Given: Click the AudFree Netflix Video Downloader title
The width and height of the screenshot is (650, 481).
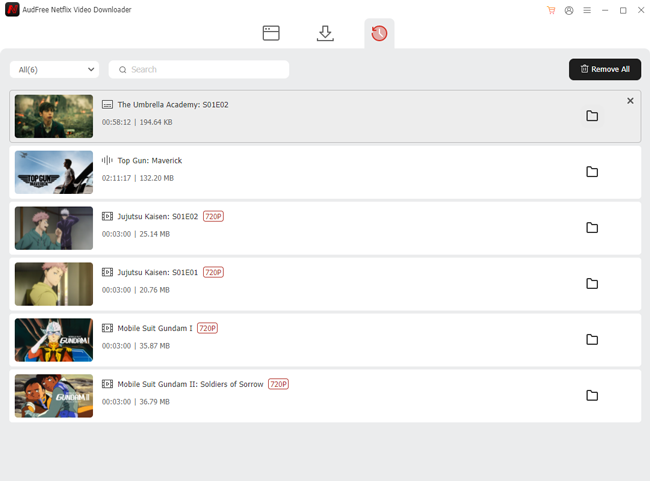Looking at the screenshot, I should (x=77, y=10).
